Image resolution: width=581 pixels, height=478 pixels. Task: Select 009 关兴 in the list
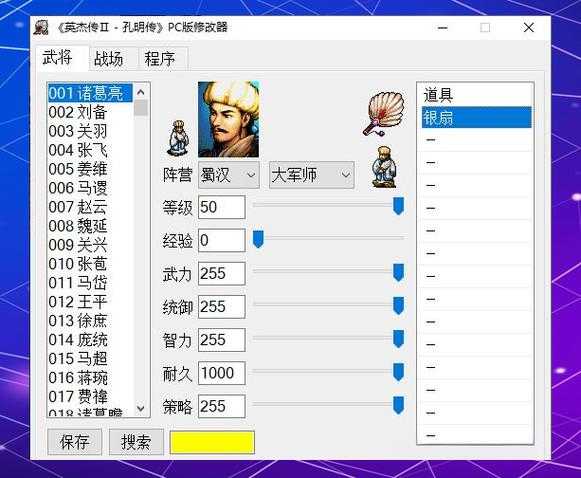point(90,245)
